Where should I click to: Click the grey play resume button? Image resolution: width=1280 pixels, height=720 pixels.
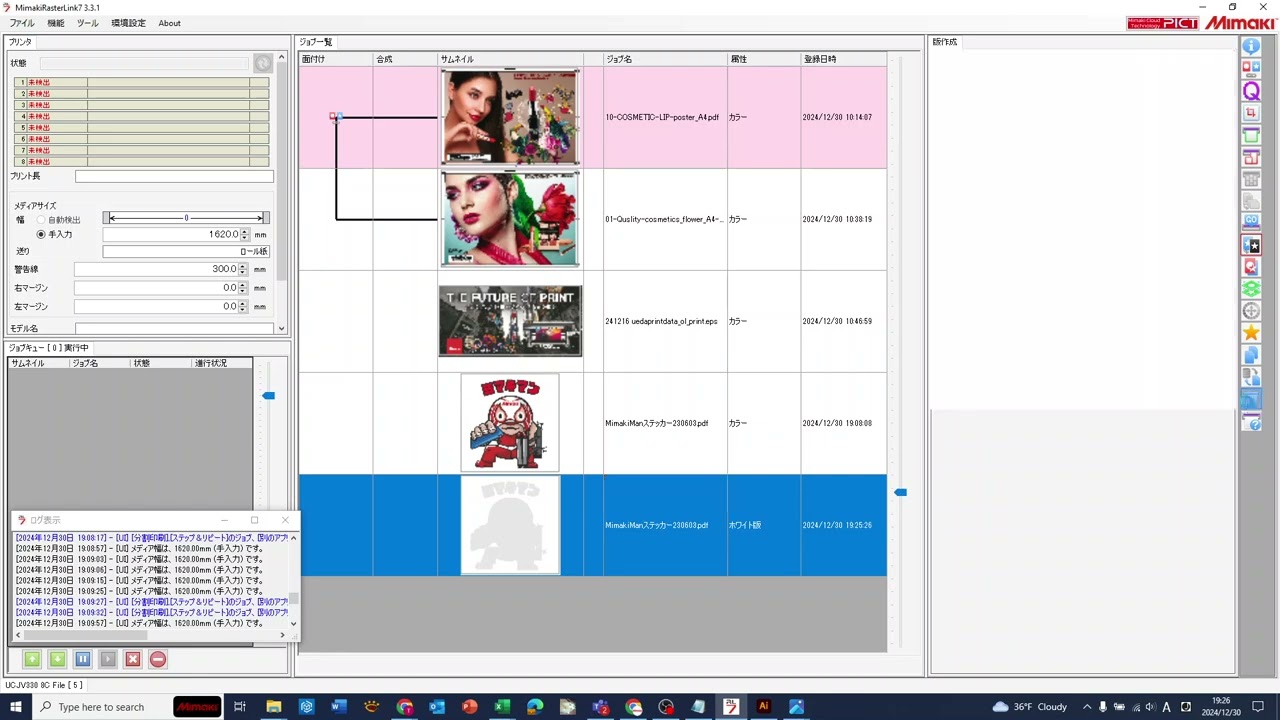108,659
